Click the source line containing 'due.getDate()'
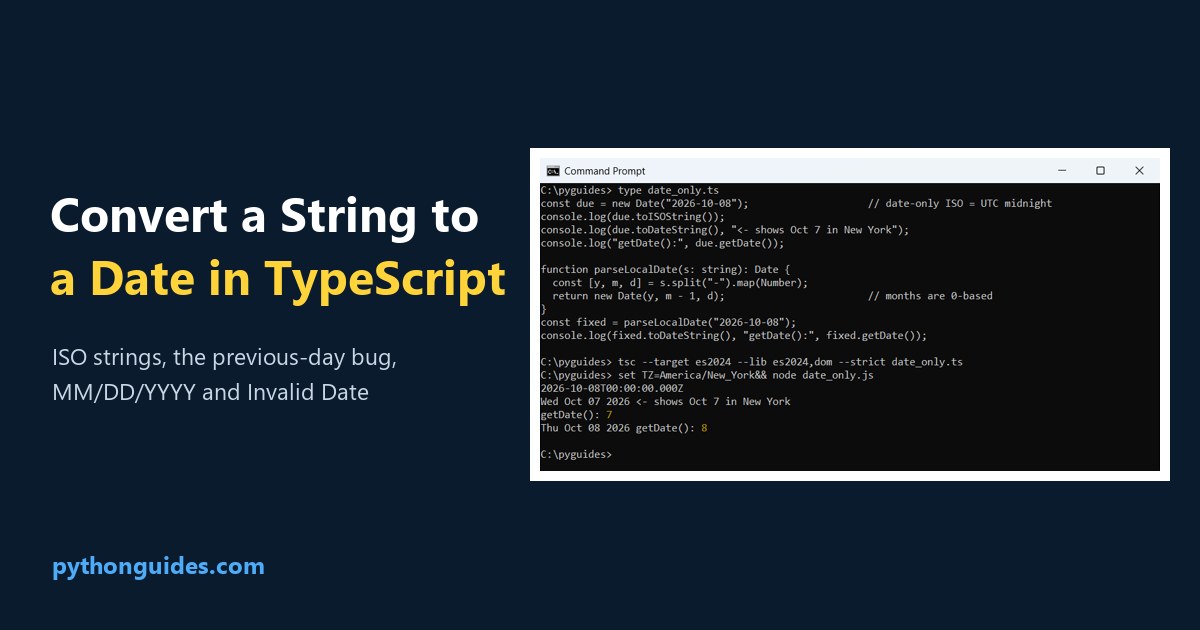 pyautogui.click(x=663, y=243)
